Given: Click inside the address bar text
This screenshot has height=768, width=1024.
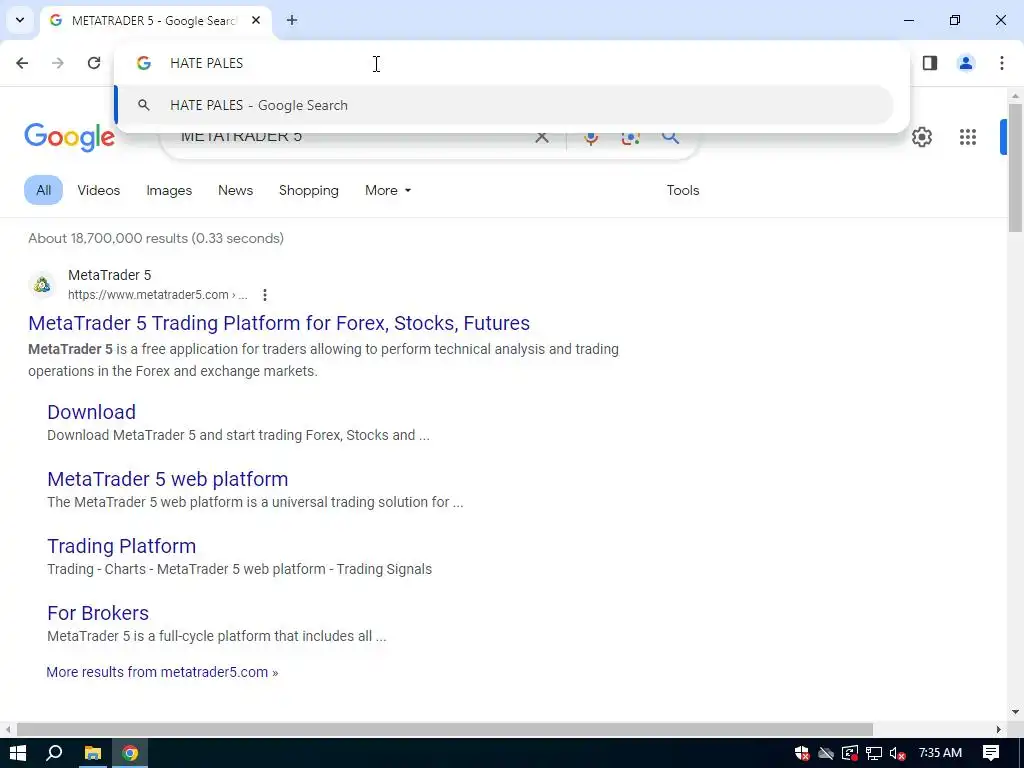Looking at the screenshot, I should point(206,63).
